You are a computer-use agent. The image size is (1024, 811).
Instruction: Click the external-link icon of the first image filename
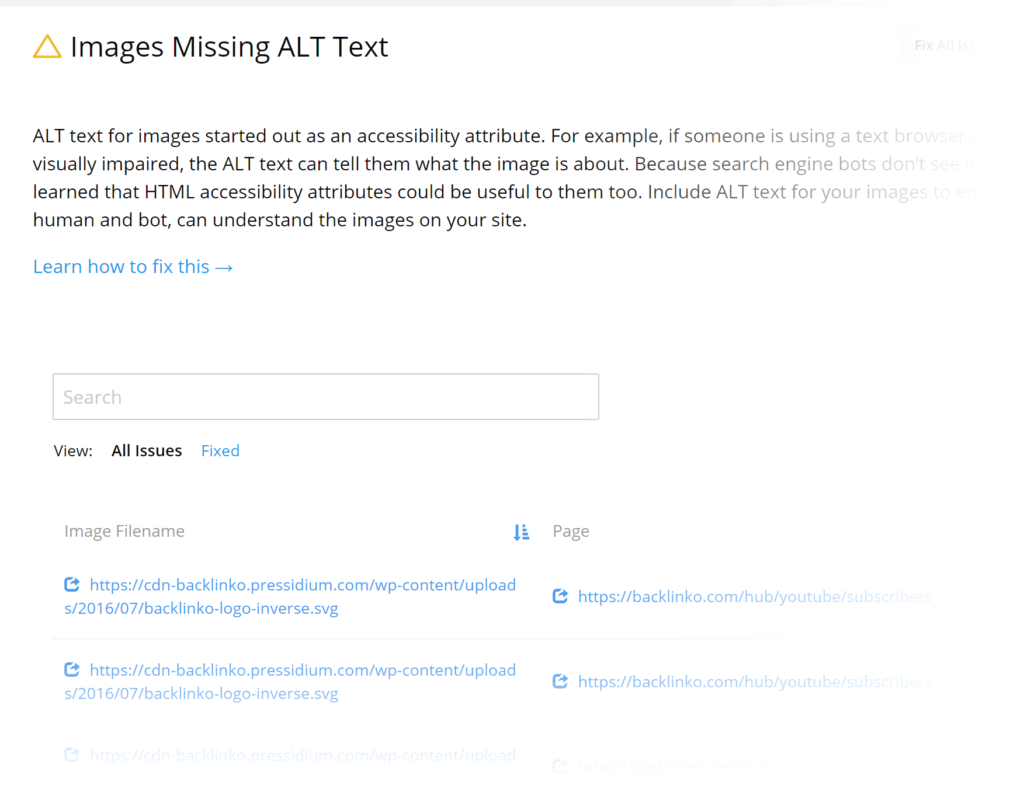tap(71, 585)
